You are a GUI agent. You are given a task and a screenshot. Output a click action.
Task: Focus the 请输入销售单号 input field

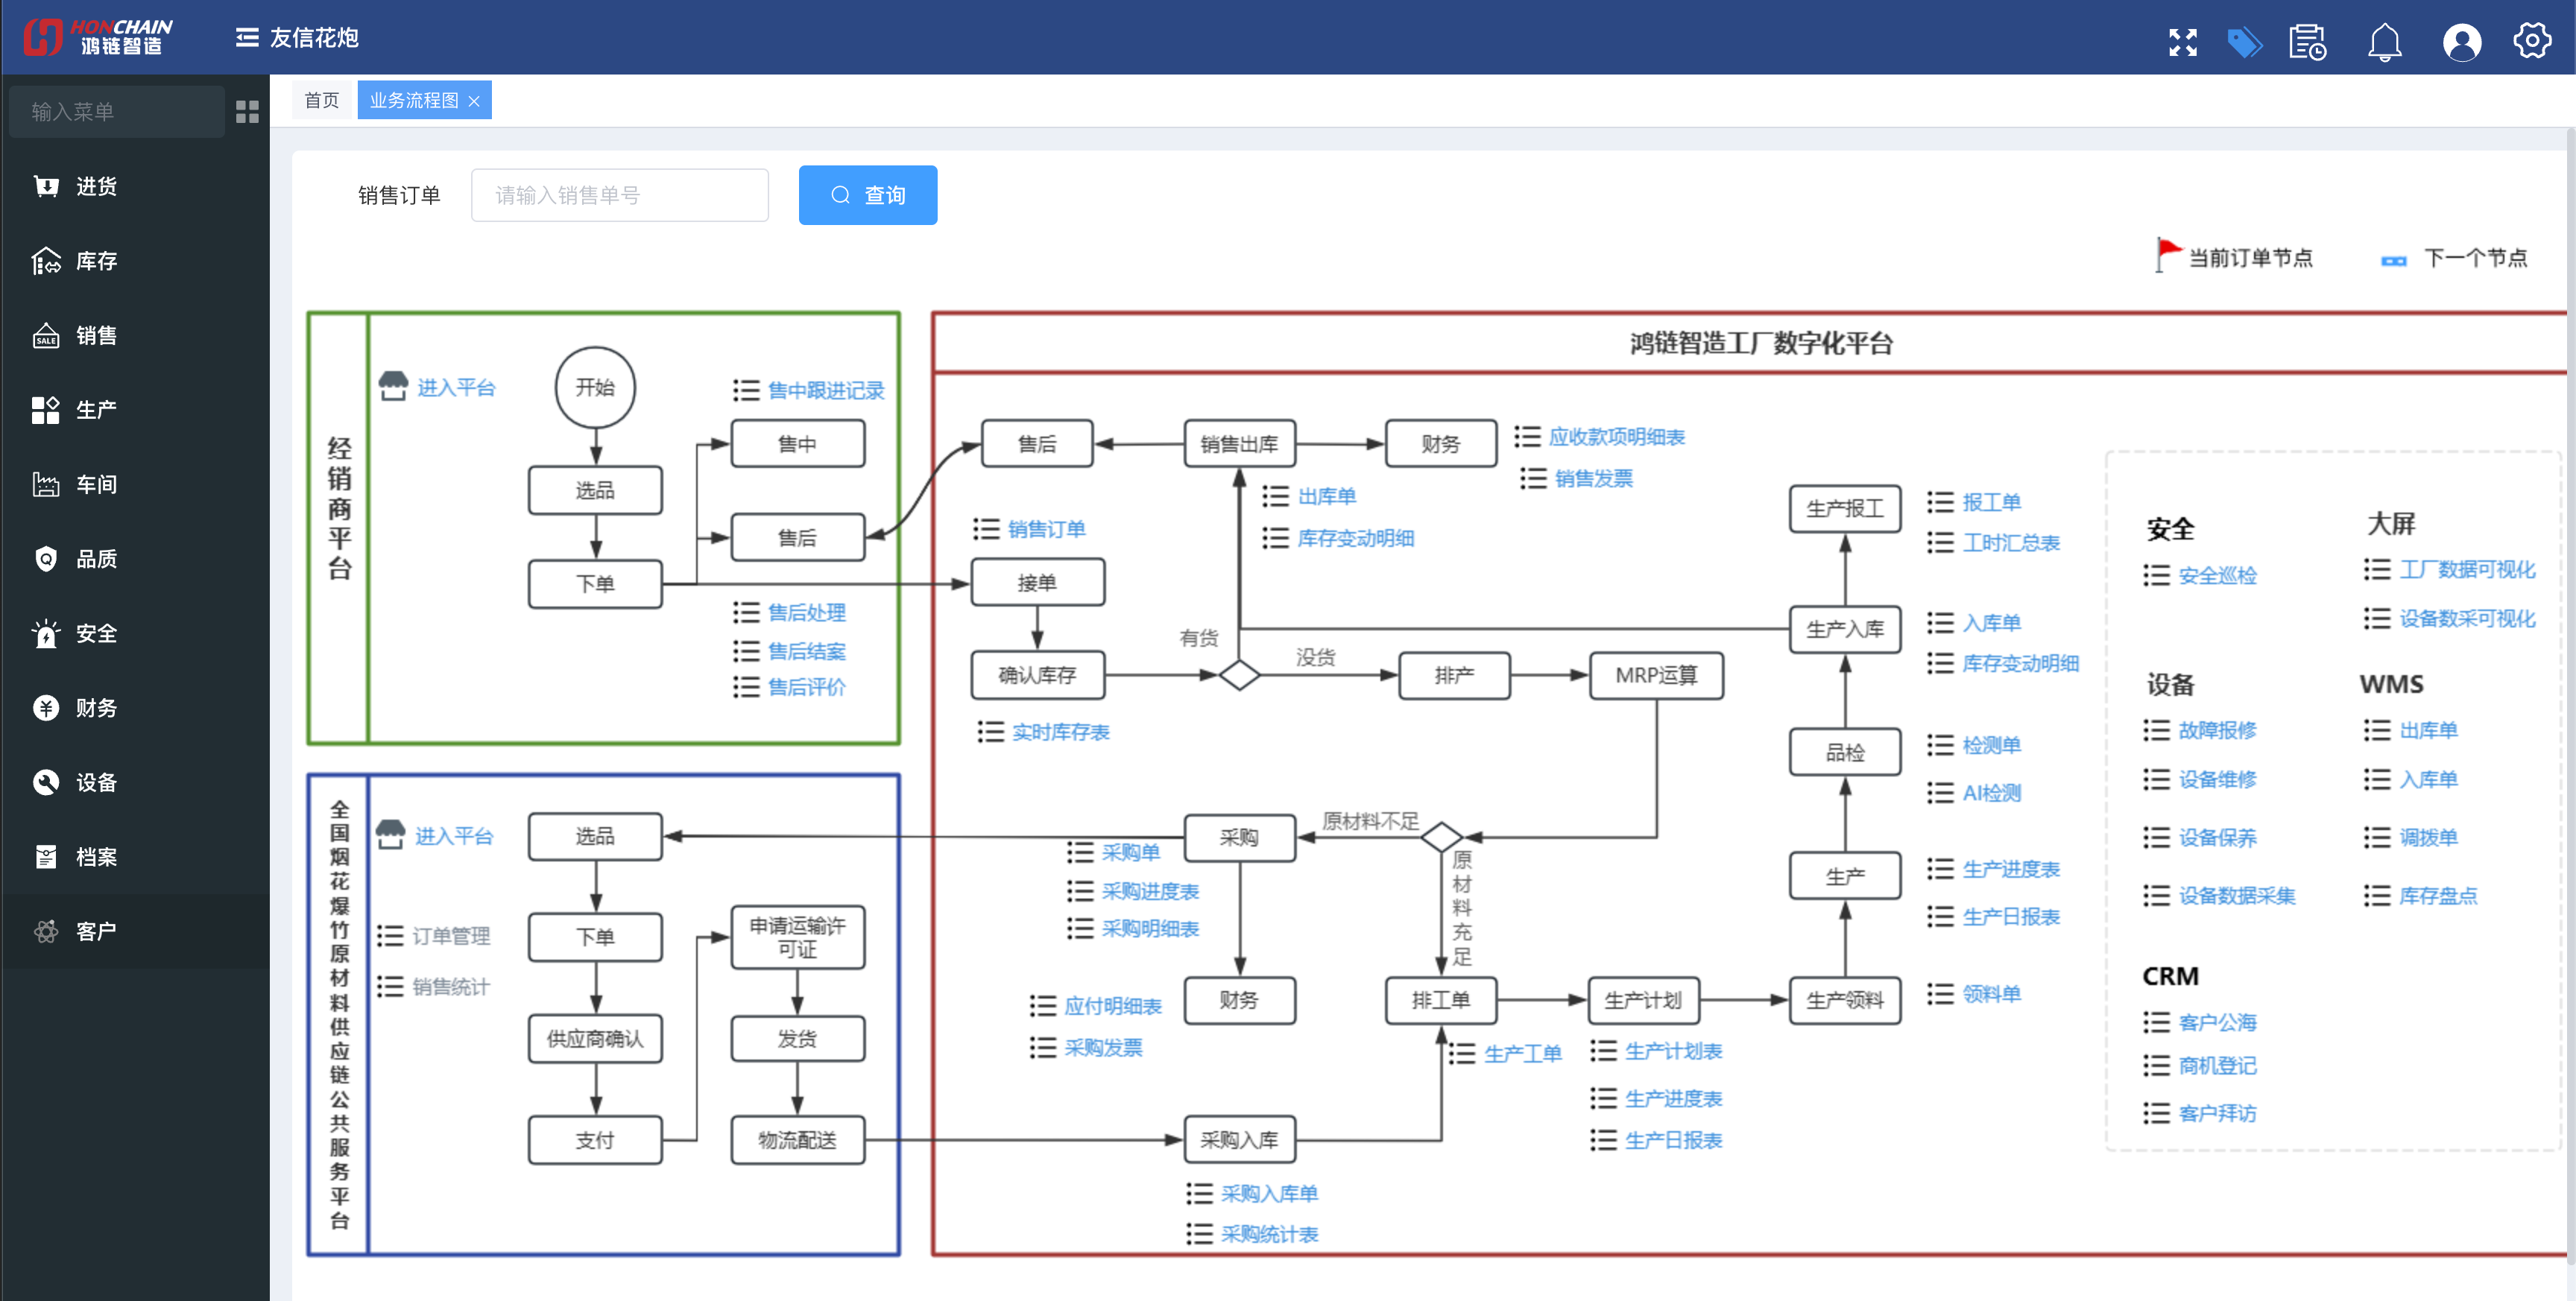[x=619, y=195]
